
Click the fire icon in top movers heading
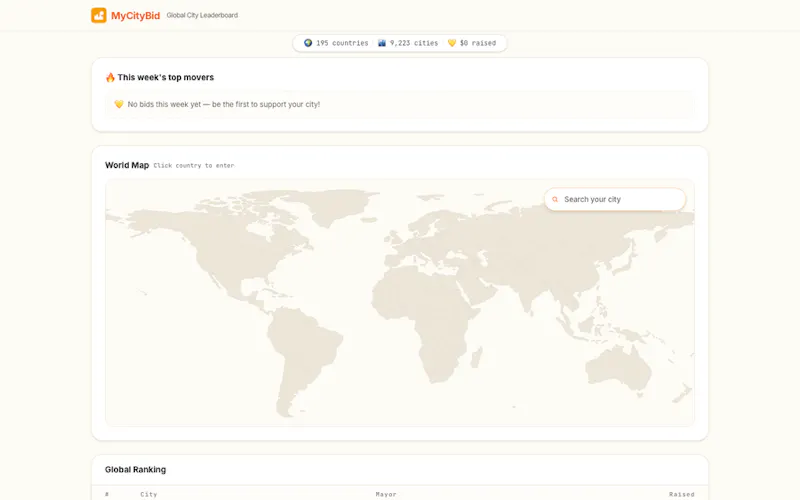tap(110, 77)
